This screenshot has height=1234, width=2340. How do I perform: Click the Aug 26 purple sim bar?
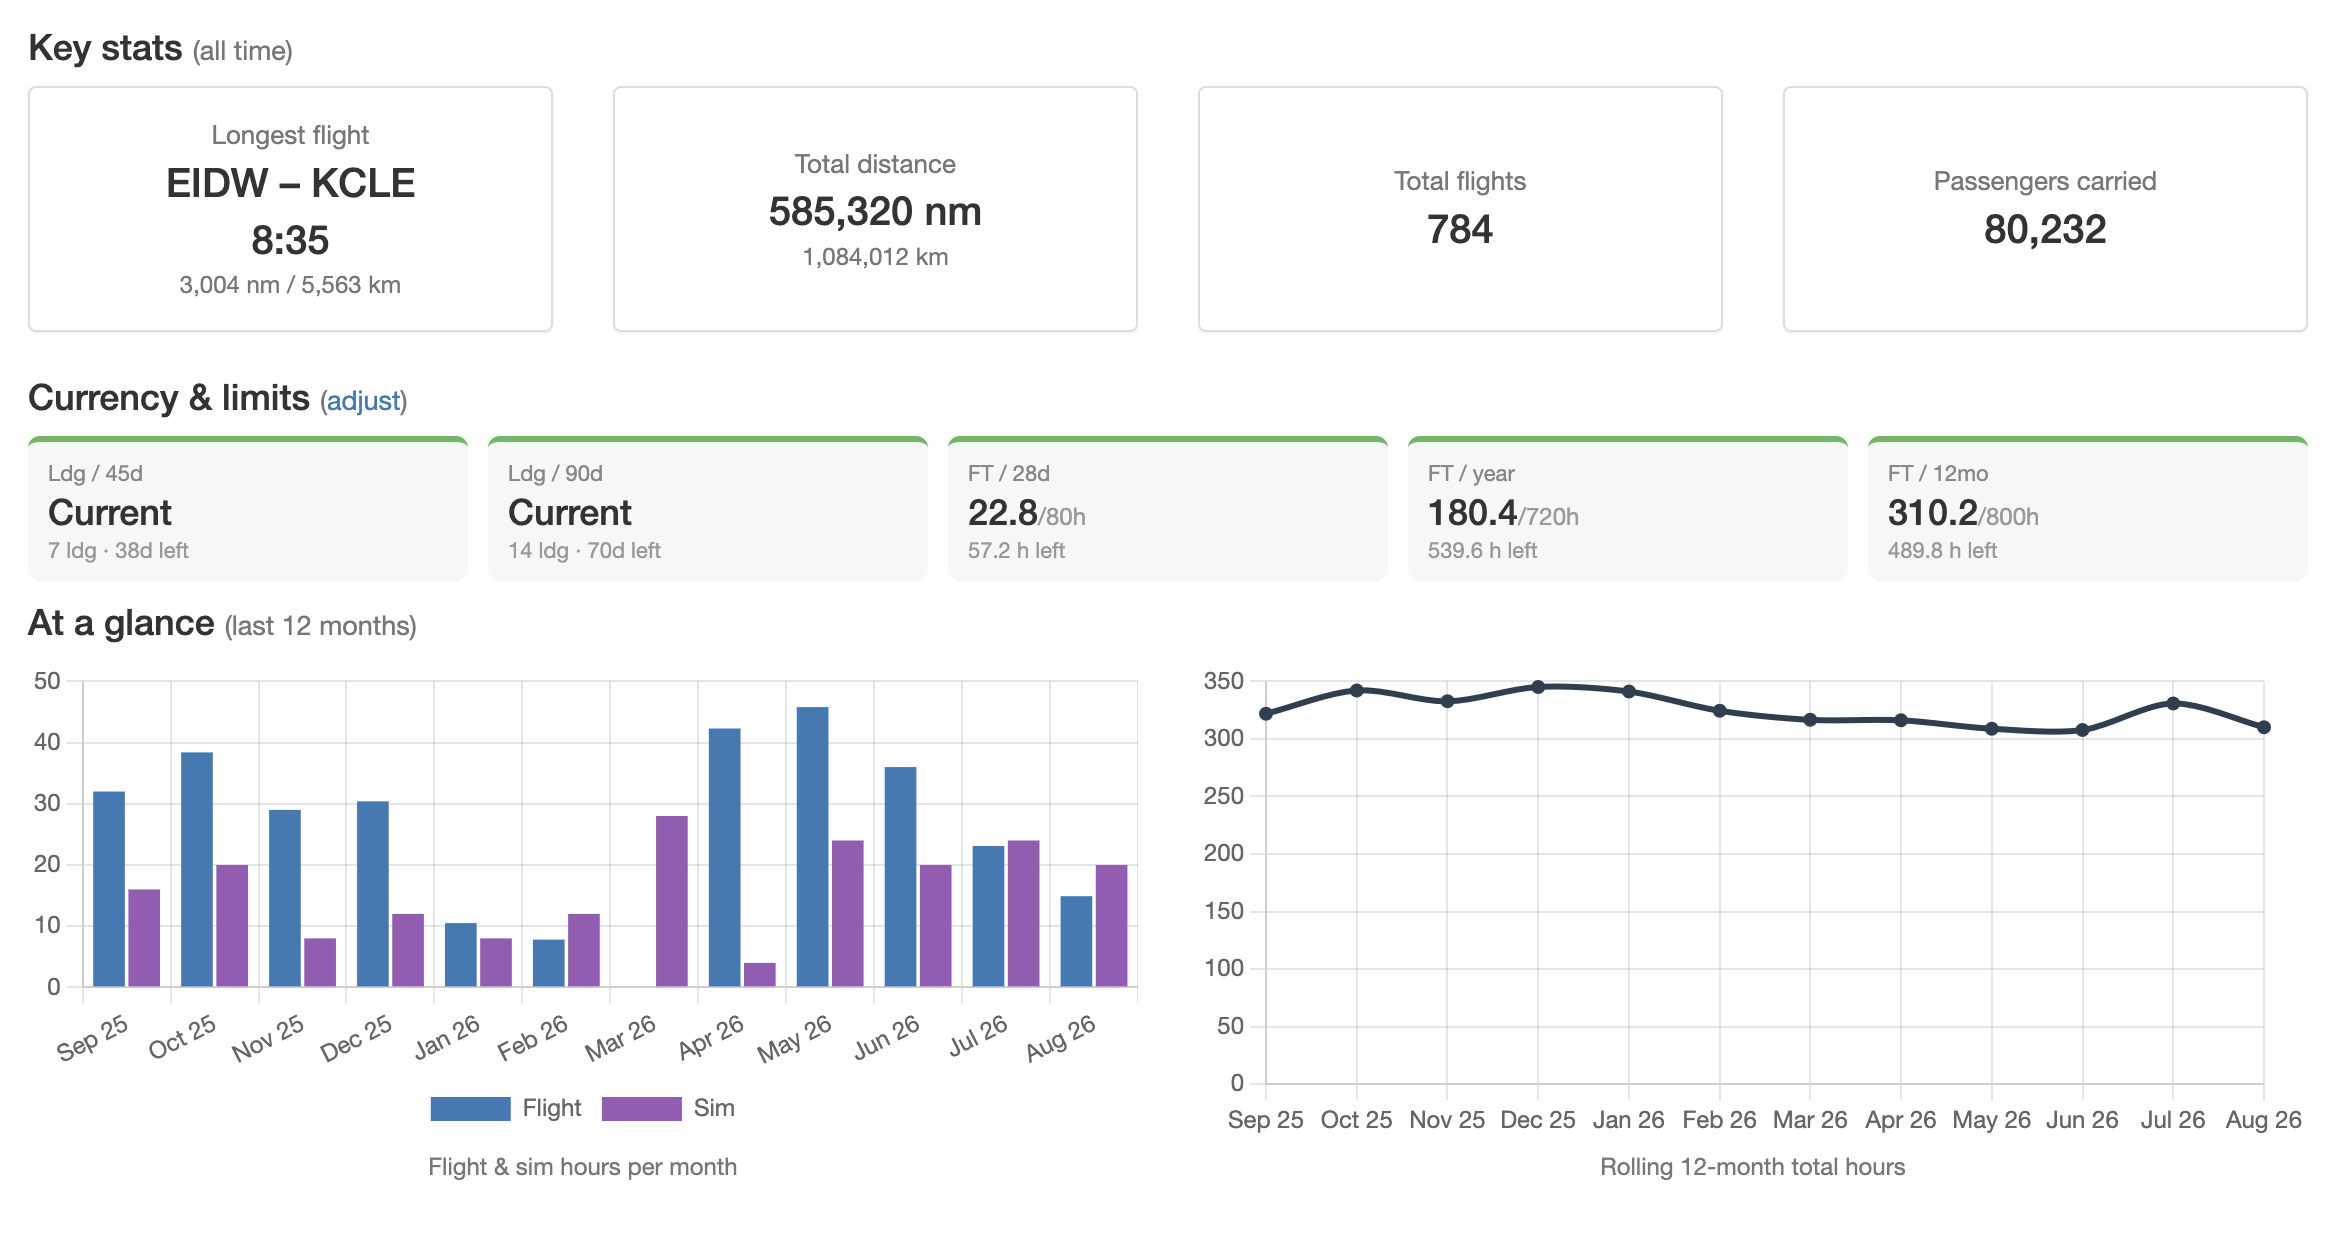point(1111,926)
